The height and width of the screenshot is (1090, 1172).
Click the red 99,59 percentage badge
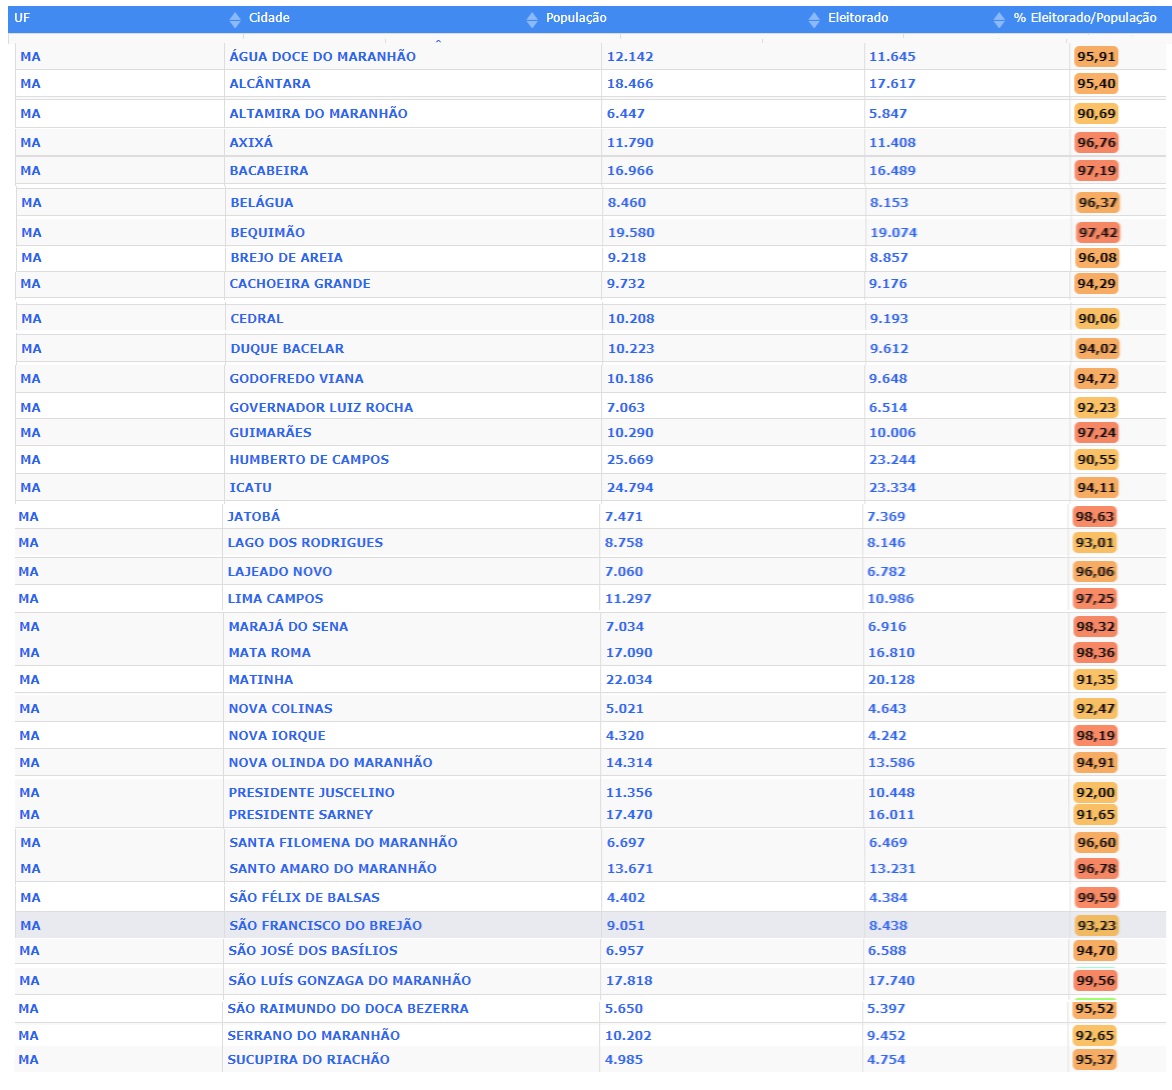tap(1096, 898)
